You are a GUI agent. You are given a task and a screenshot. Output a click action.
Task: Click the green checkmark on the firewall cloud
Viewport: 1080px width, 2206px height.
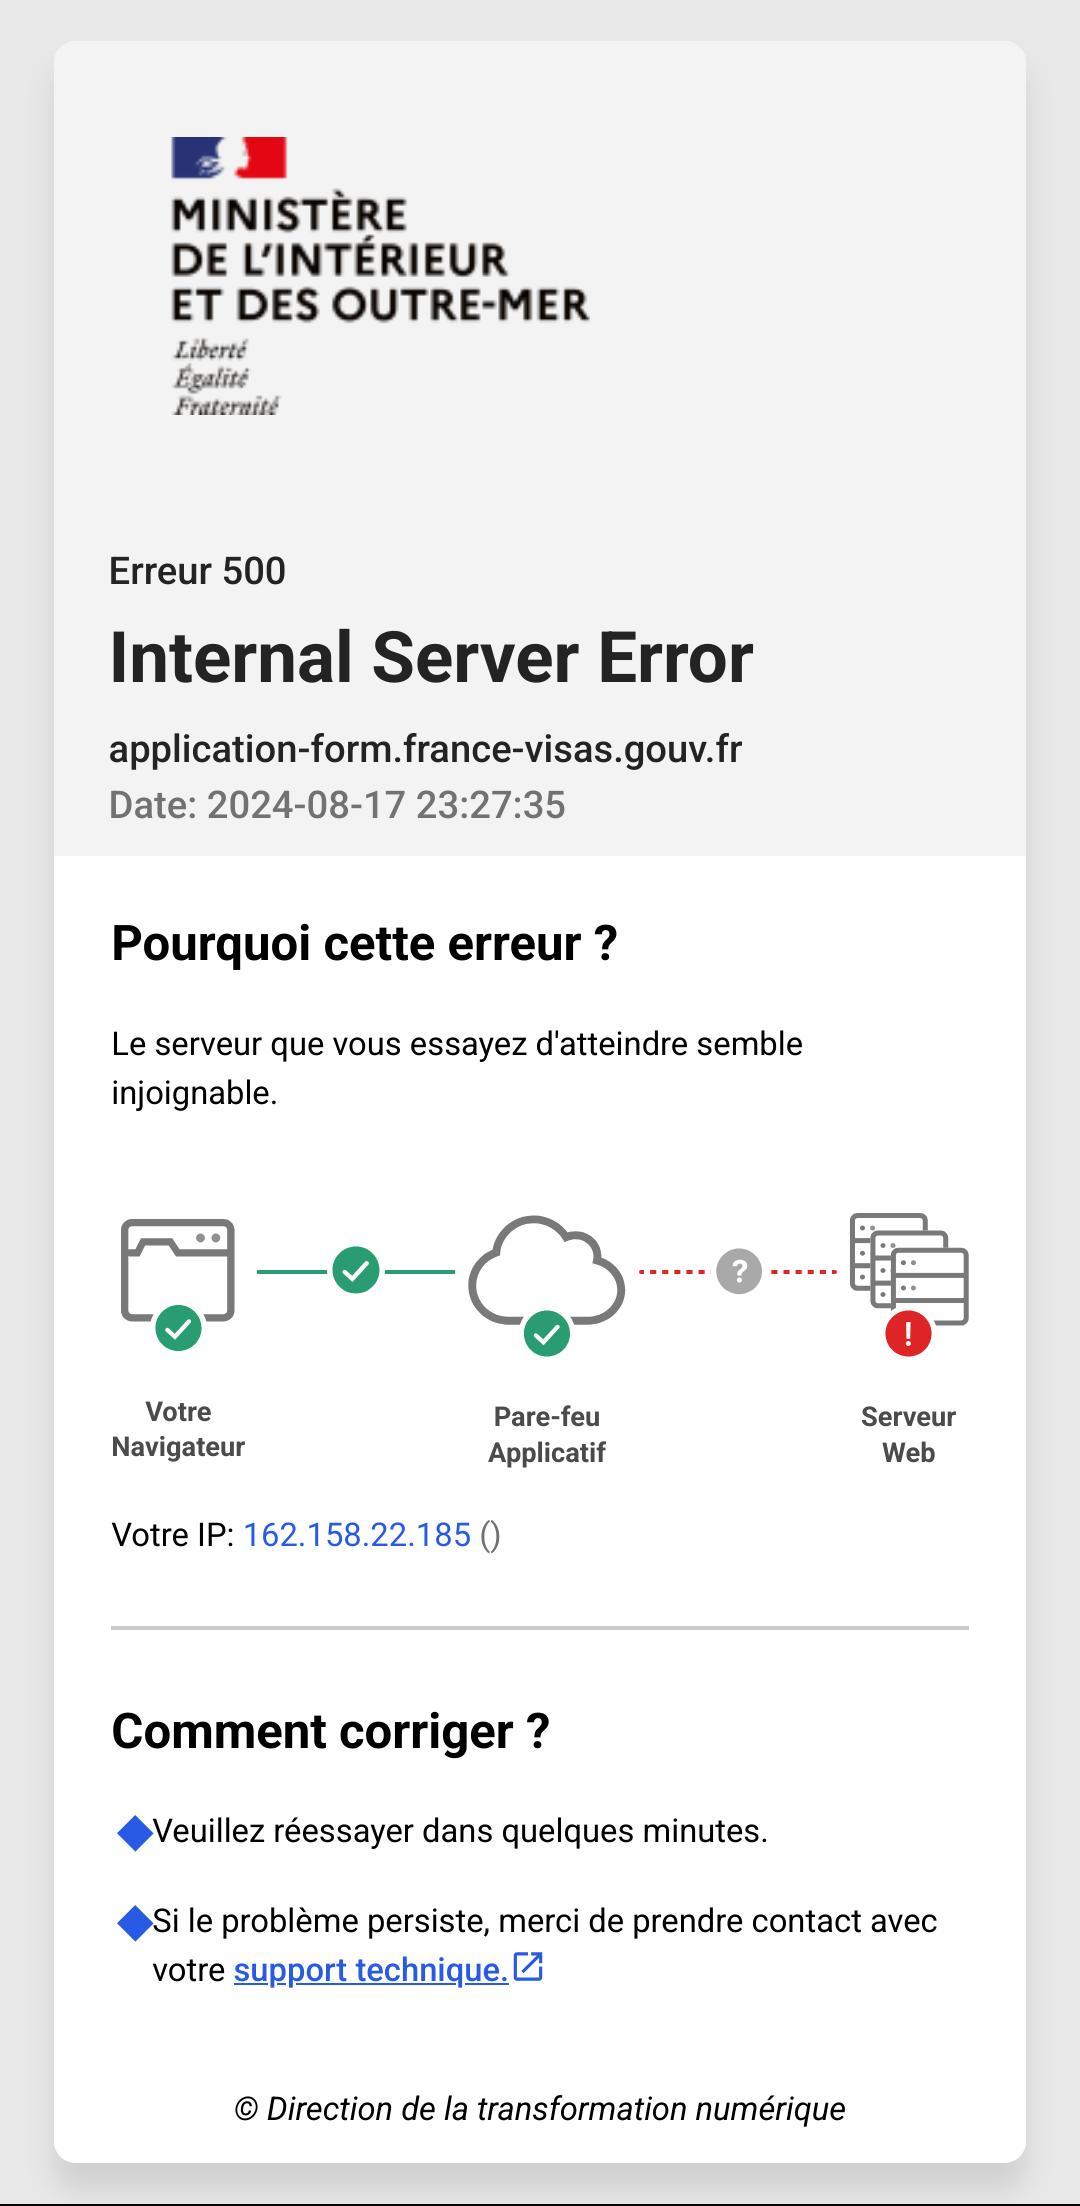coord(545,1333)
